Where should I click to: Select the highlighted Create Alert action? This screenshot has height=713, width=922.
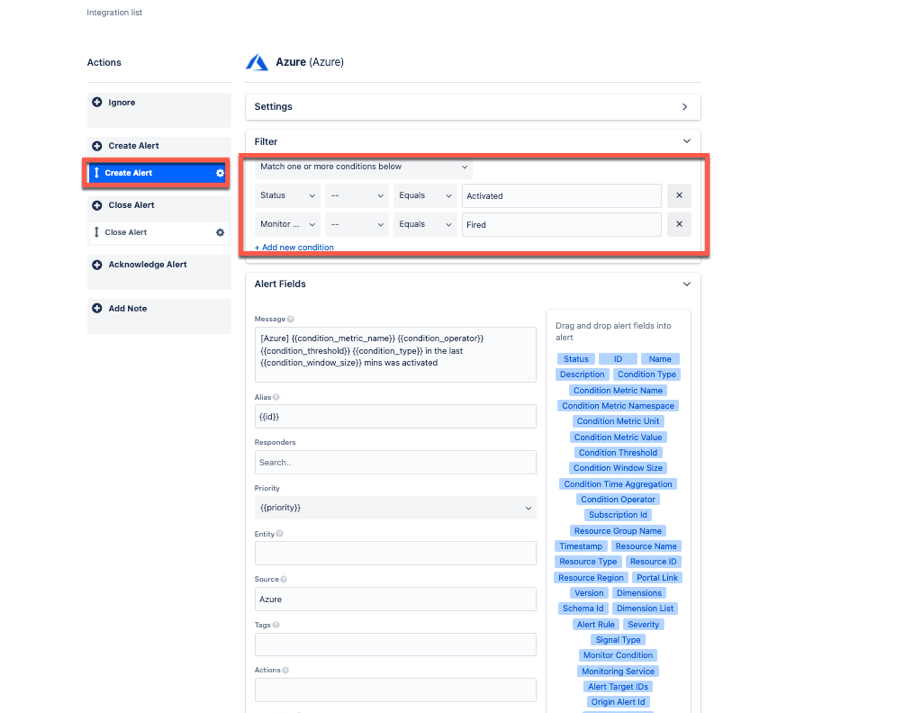point(158,173)
